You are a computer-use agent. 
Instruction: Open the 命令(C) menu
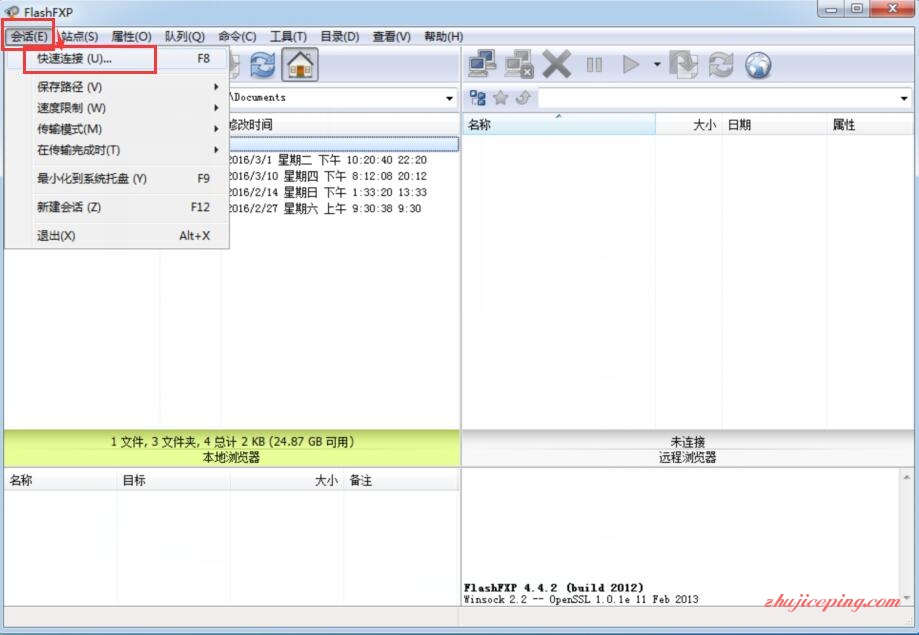[x=237, y=36]
